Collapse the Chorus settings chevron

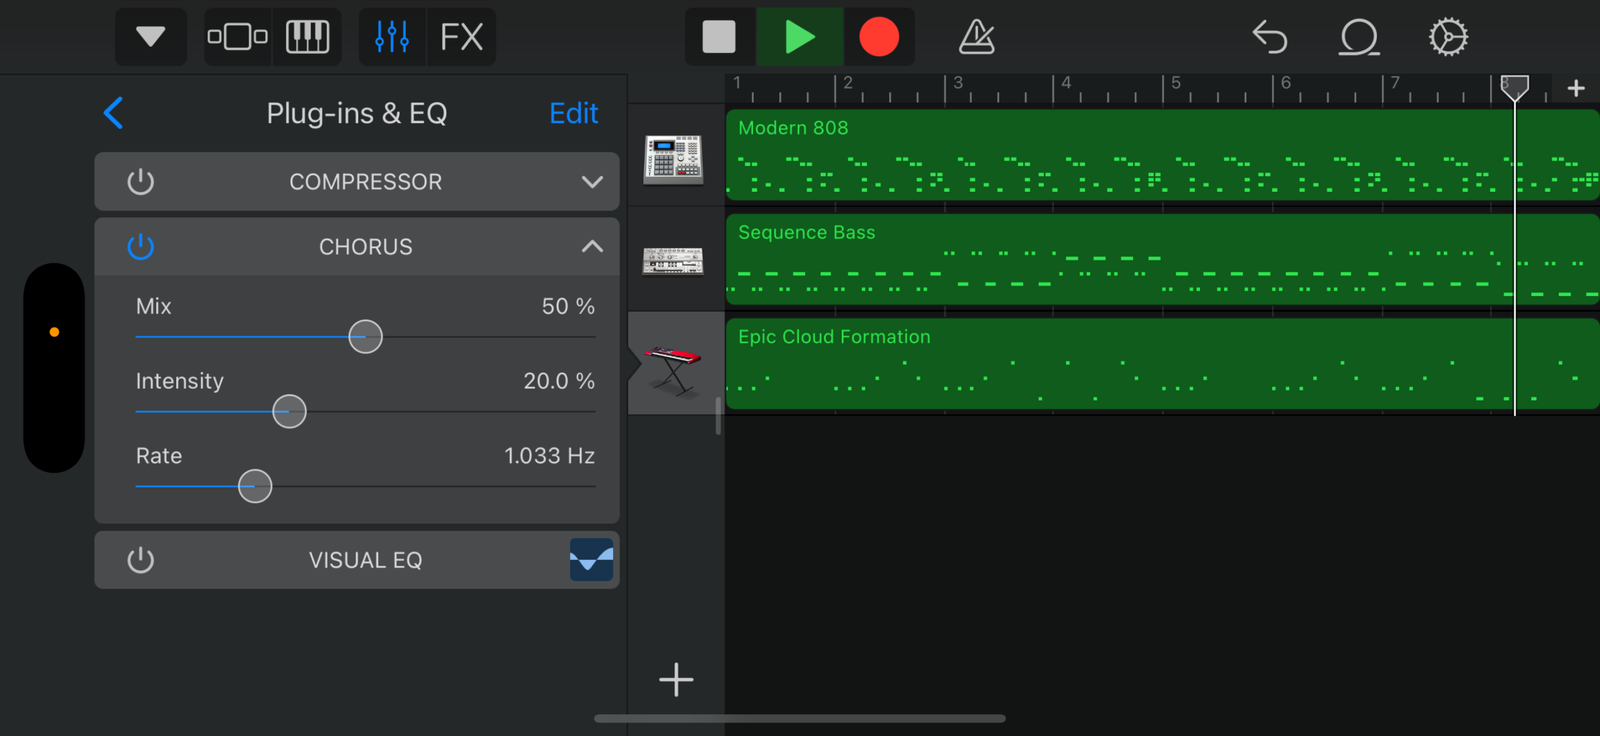592,246
